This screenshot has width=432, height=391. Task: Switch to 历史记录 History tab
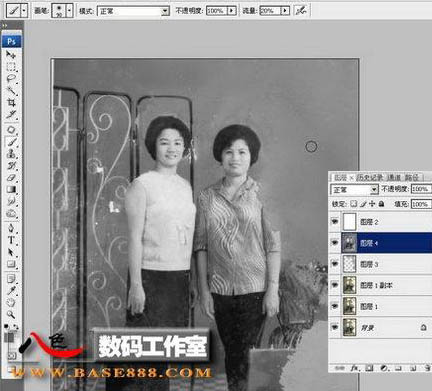(x=370, y=177)
